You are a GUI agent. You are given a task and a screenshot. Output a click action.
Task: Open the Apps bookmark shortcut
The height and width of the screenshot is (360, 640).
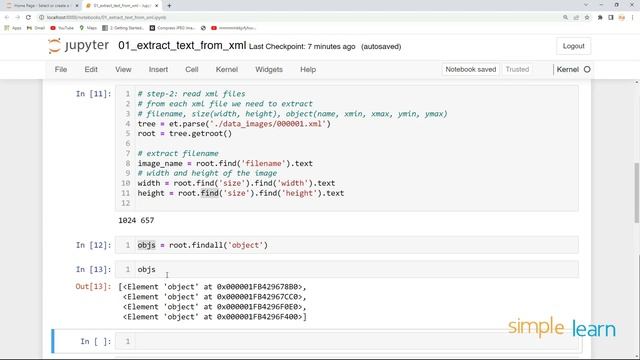point(13,28)
